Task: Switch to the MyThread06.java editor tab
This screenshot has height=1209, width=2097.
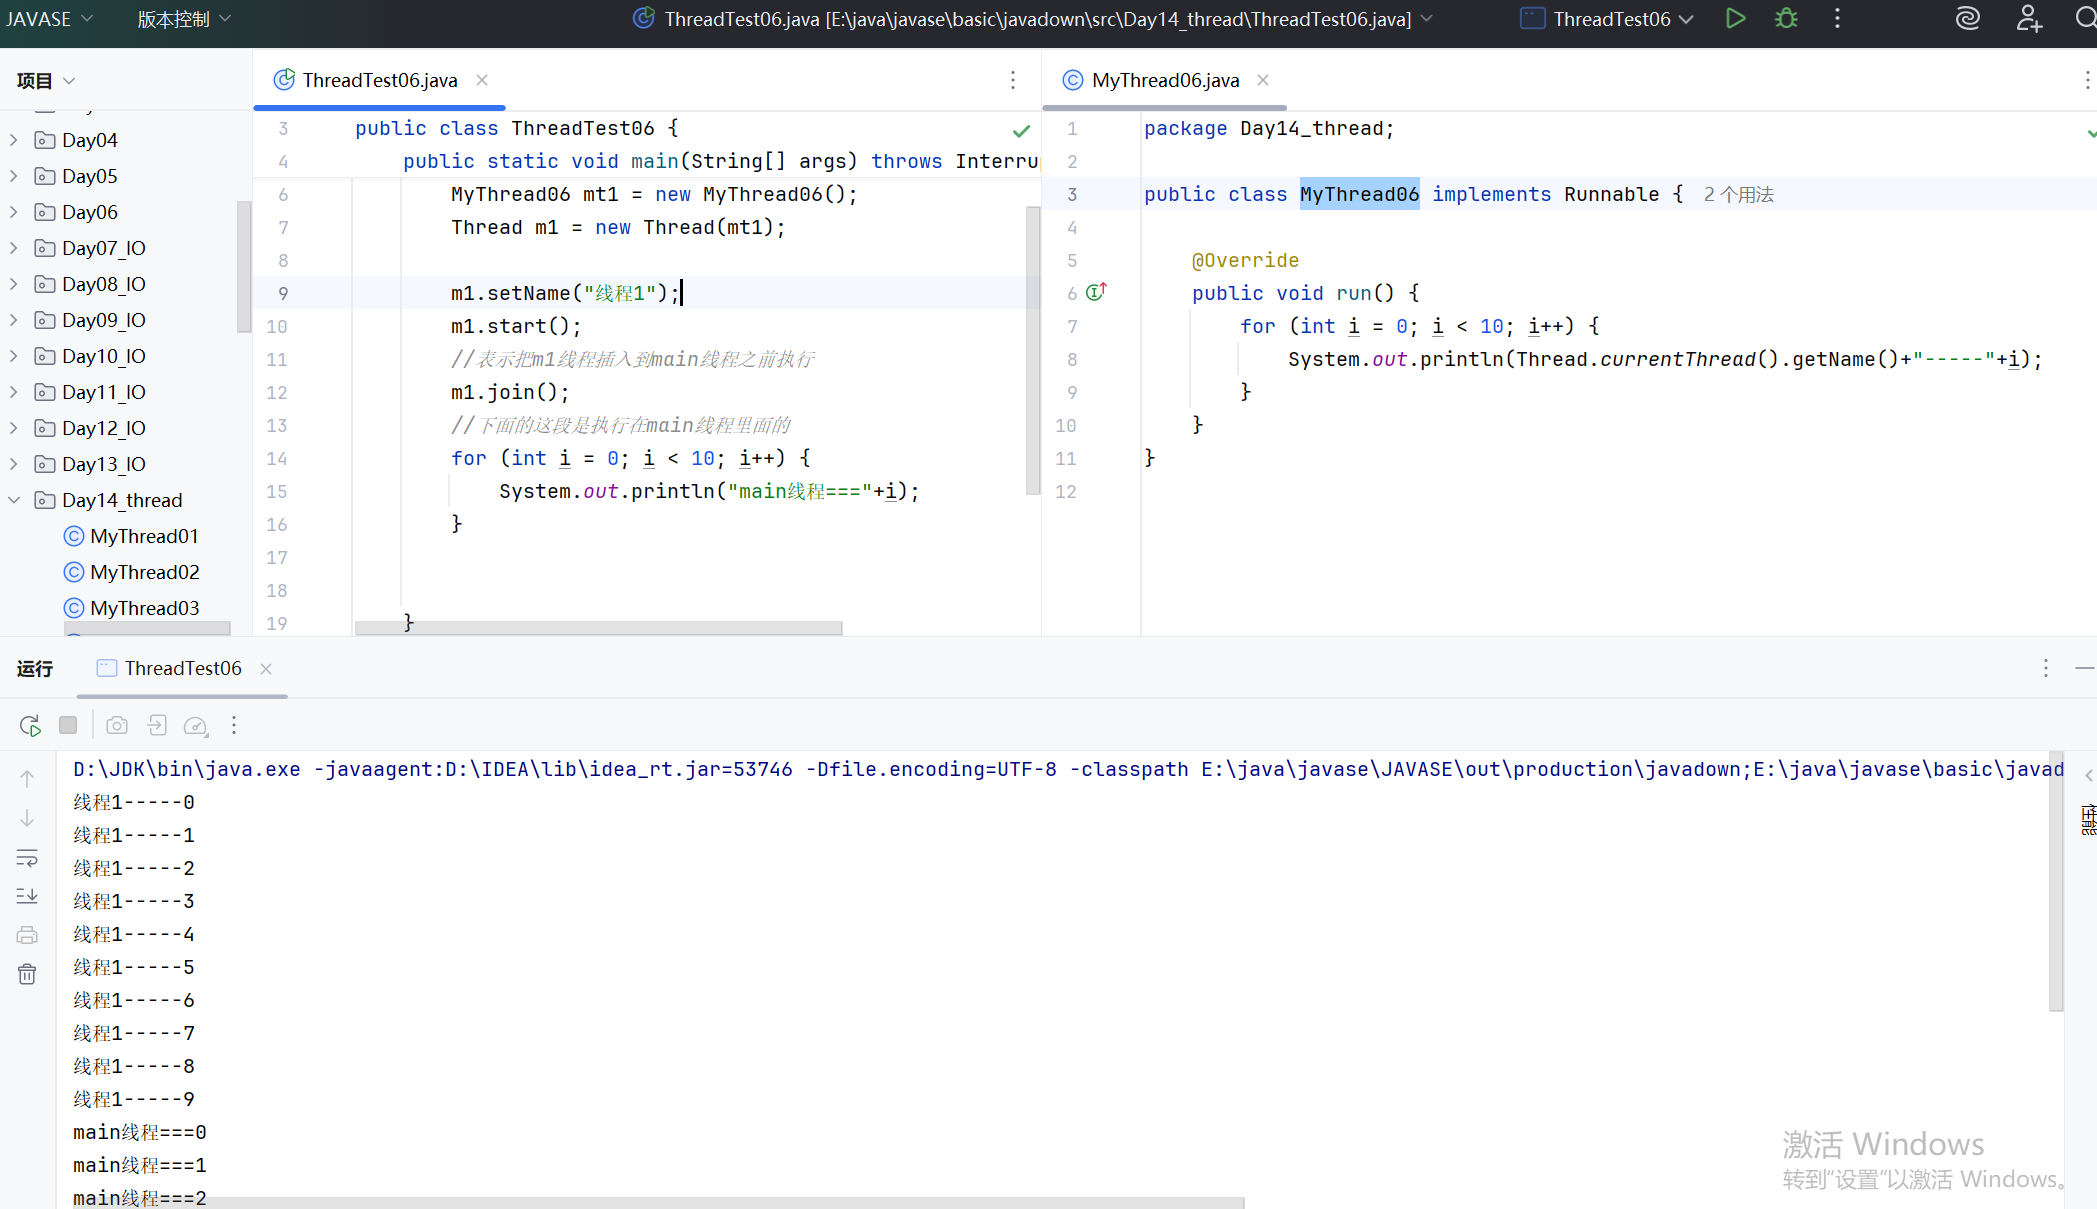Action: coord(1165,80)
